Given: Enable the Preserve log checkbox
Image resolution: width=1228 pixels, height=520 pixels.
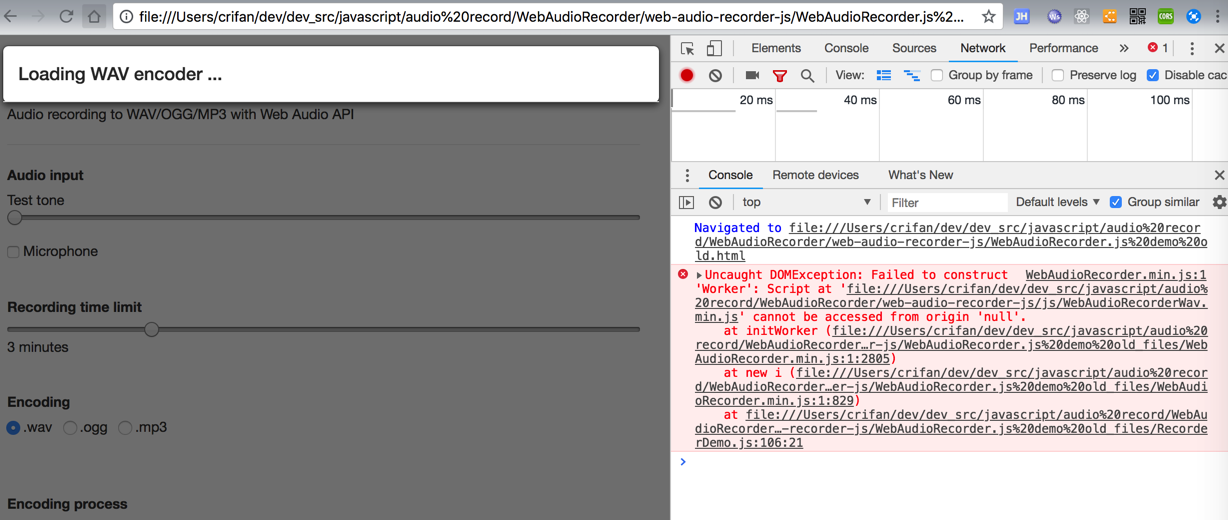Looking at the screenshot, I should (x=1058, y=76).
